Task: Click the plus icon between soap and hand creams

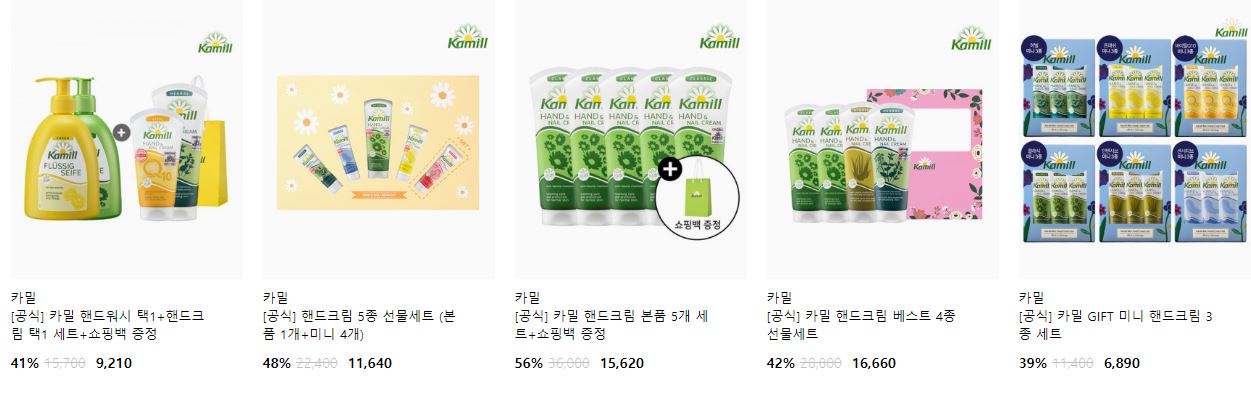Action: pyautogui.click(x=121, y=131)
